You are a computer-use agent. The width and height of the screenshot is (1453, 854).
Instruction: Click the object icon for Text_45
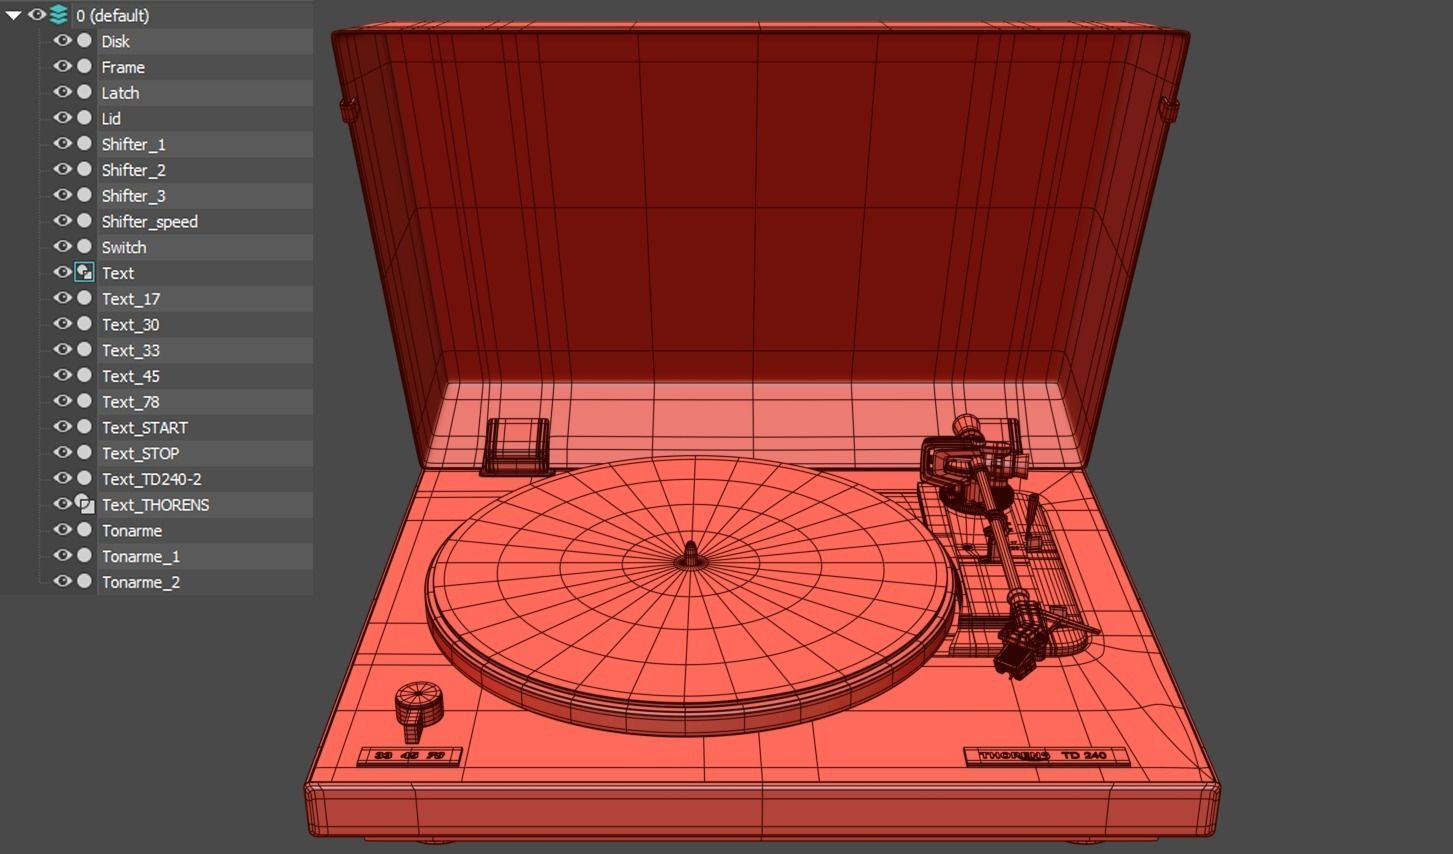pos(84,375)
